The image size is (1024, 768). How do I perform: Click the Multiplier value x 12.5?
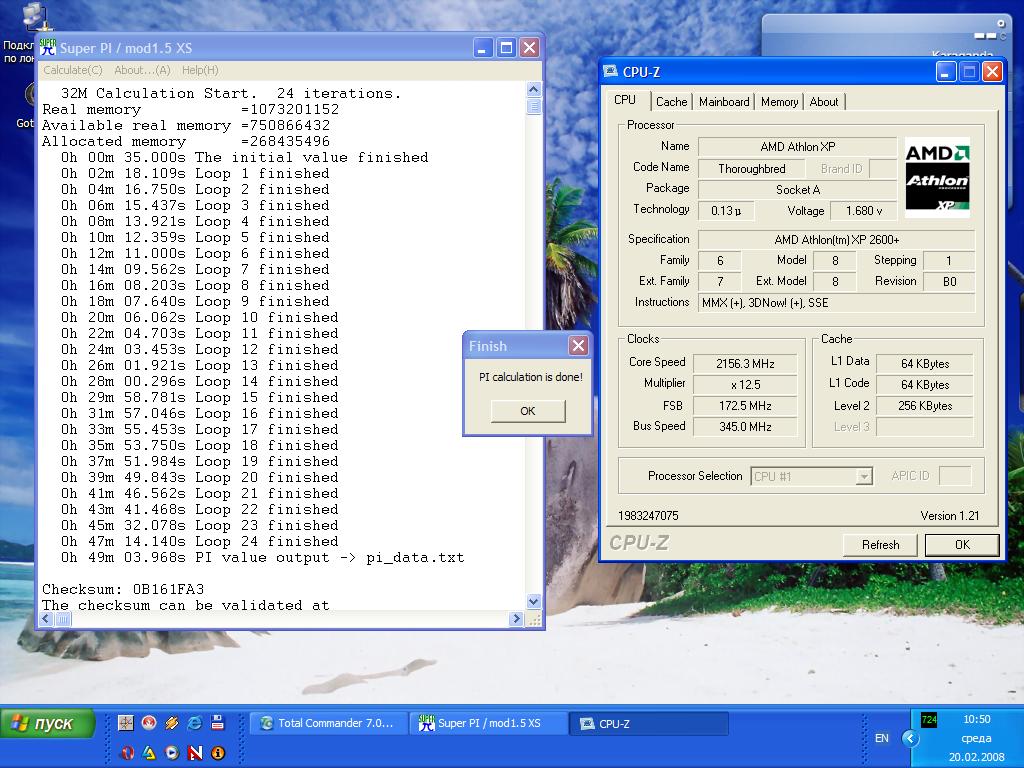coord(745,385)
